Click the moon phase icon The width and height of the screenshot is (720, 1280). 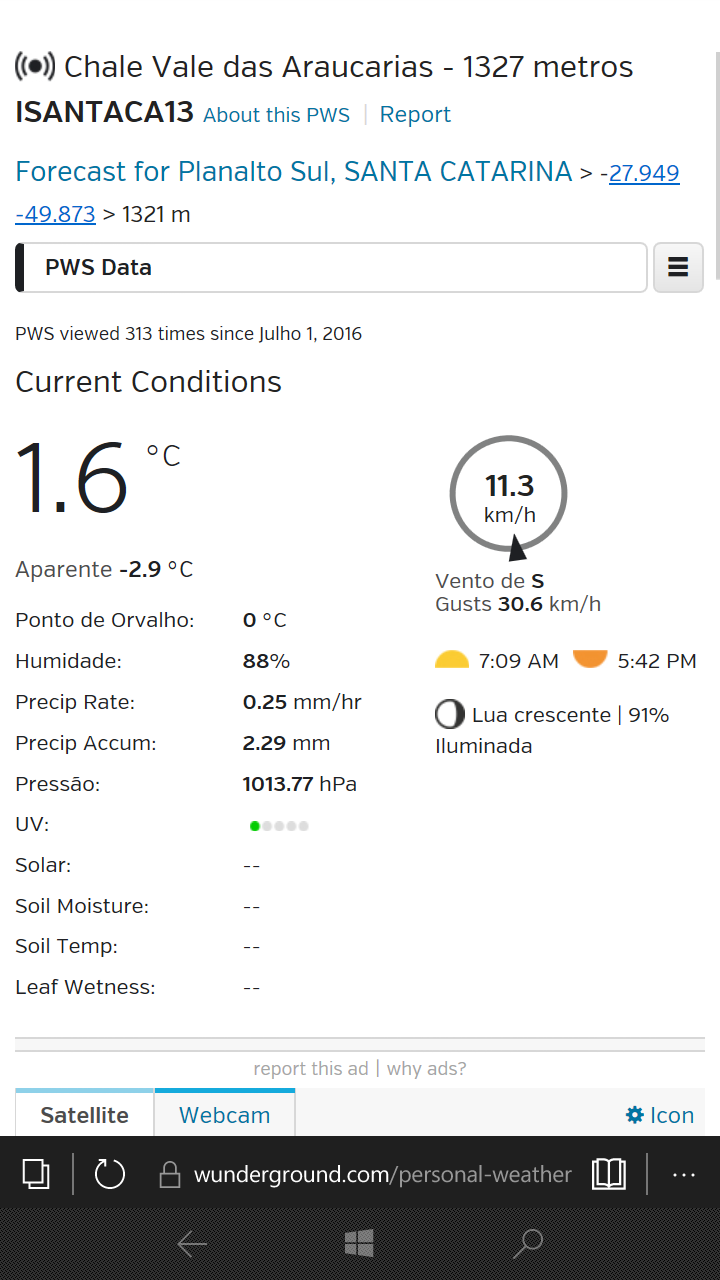coord(449,715)
